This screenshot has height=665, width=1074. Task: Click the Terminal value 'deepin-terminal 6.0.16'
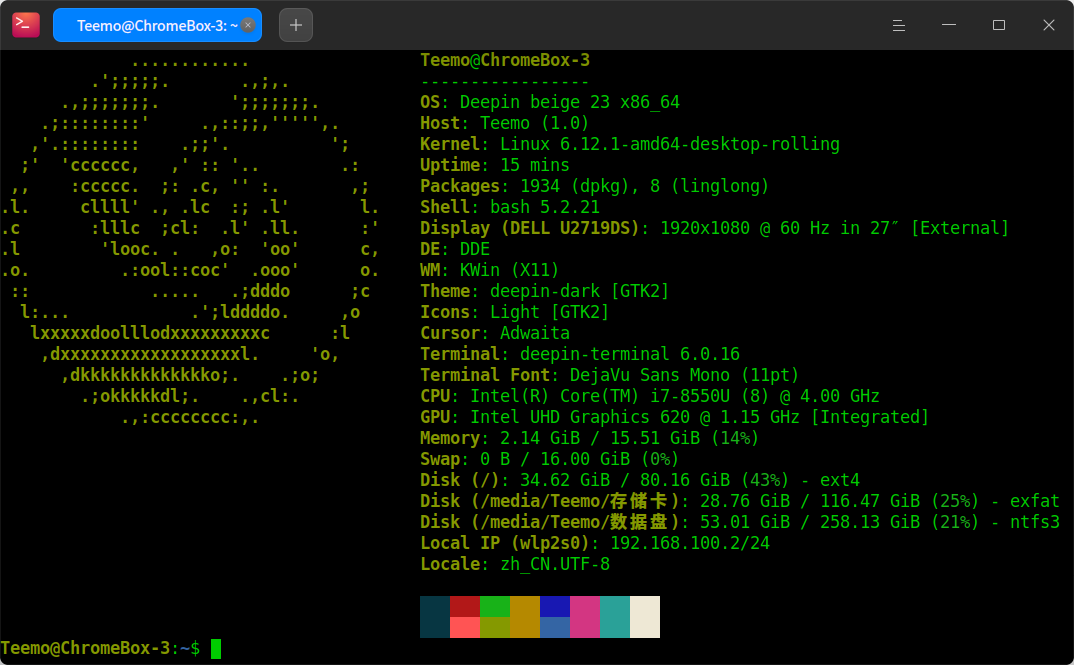point(630,354)
